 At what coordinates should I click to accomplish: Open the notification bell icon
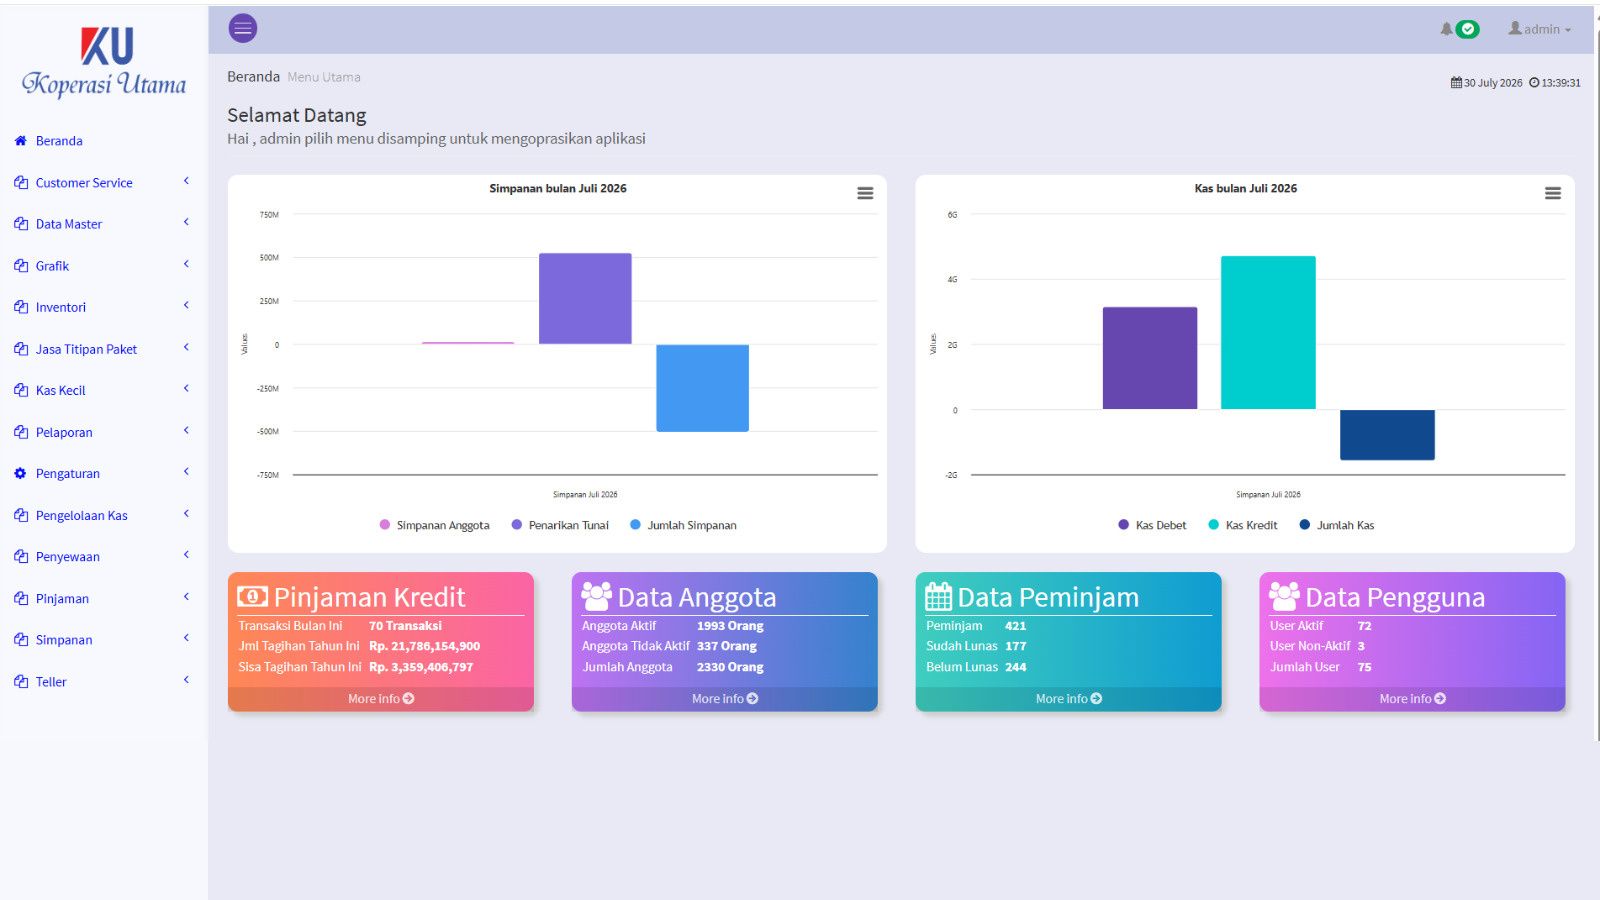point(1446,29)
